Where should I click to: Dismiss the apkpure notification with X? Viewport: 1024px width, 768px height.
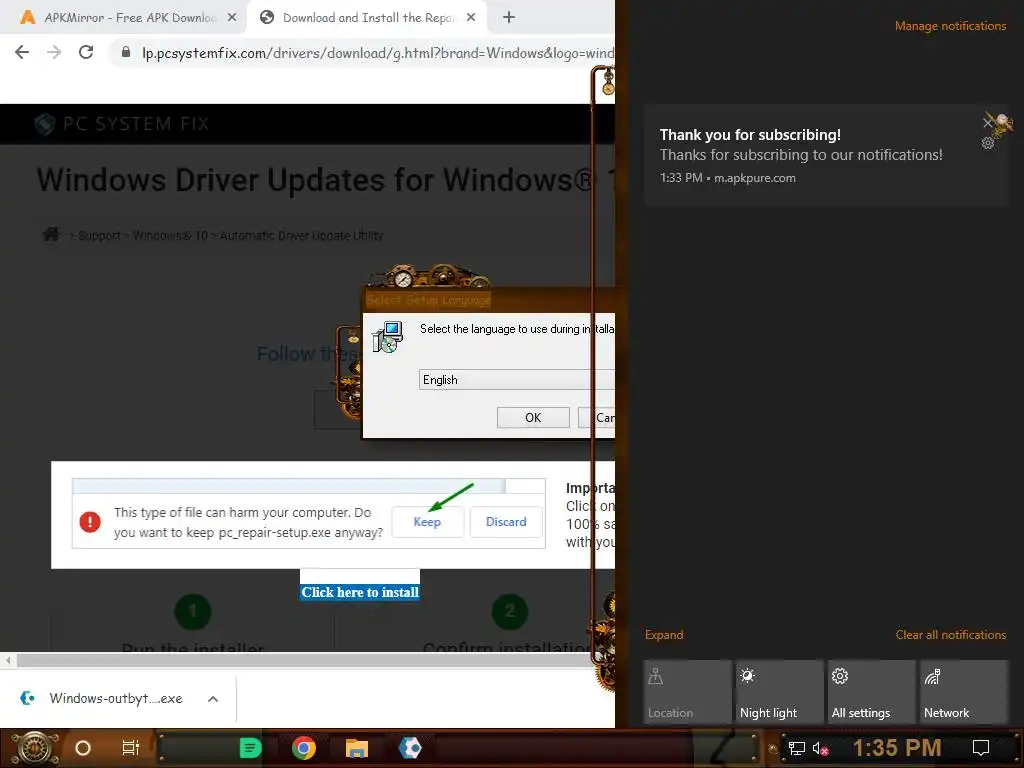[x=988, y=122]
